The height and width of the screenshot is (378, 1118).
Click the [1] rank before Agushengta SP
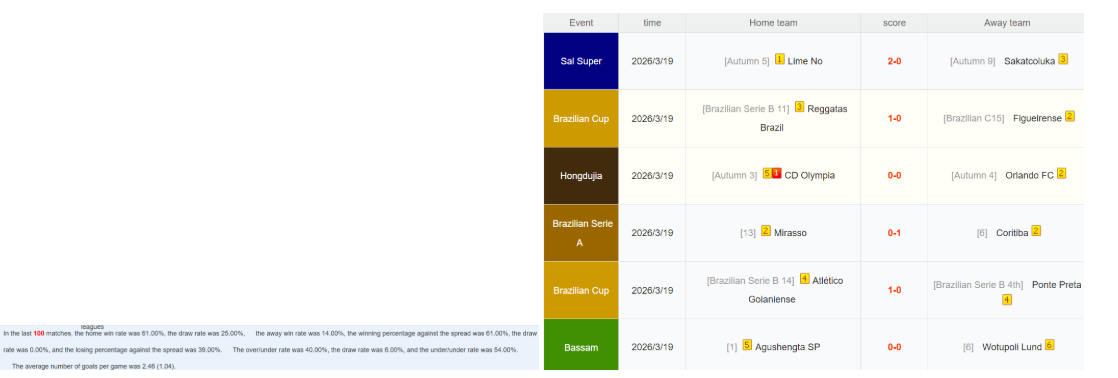[732, 347]
